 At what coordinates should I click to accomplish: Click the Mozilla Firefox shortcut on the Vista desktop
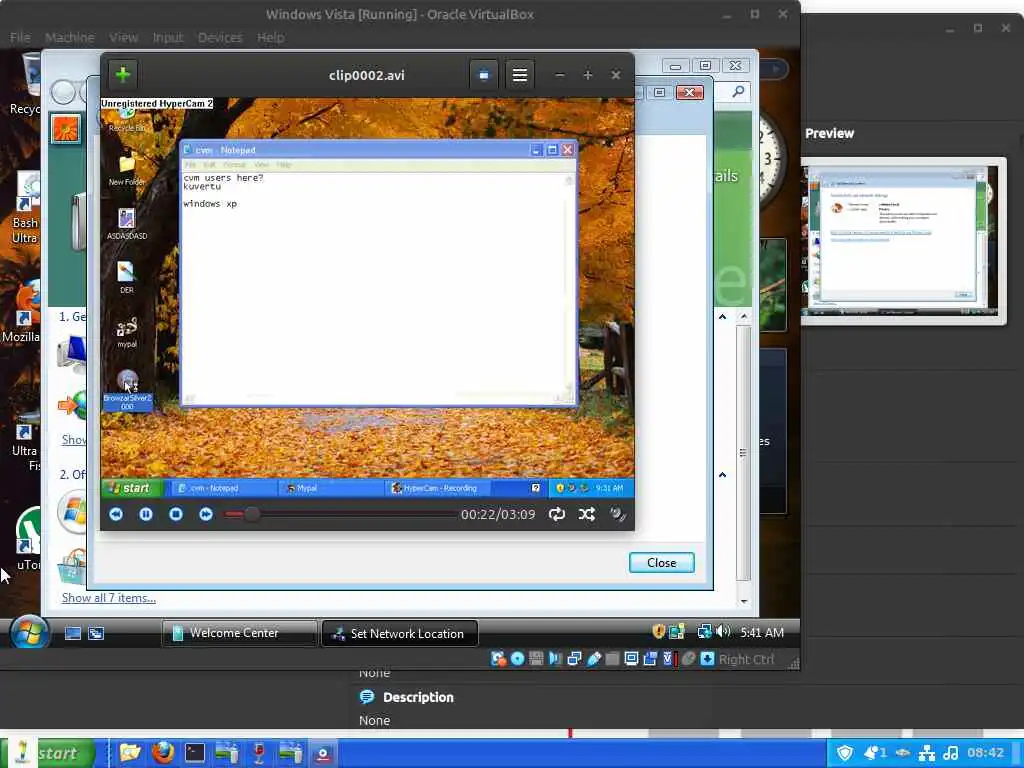click(x=23, y=312)
